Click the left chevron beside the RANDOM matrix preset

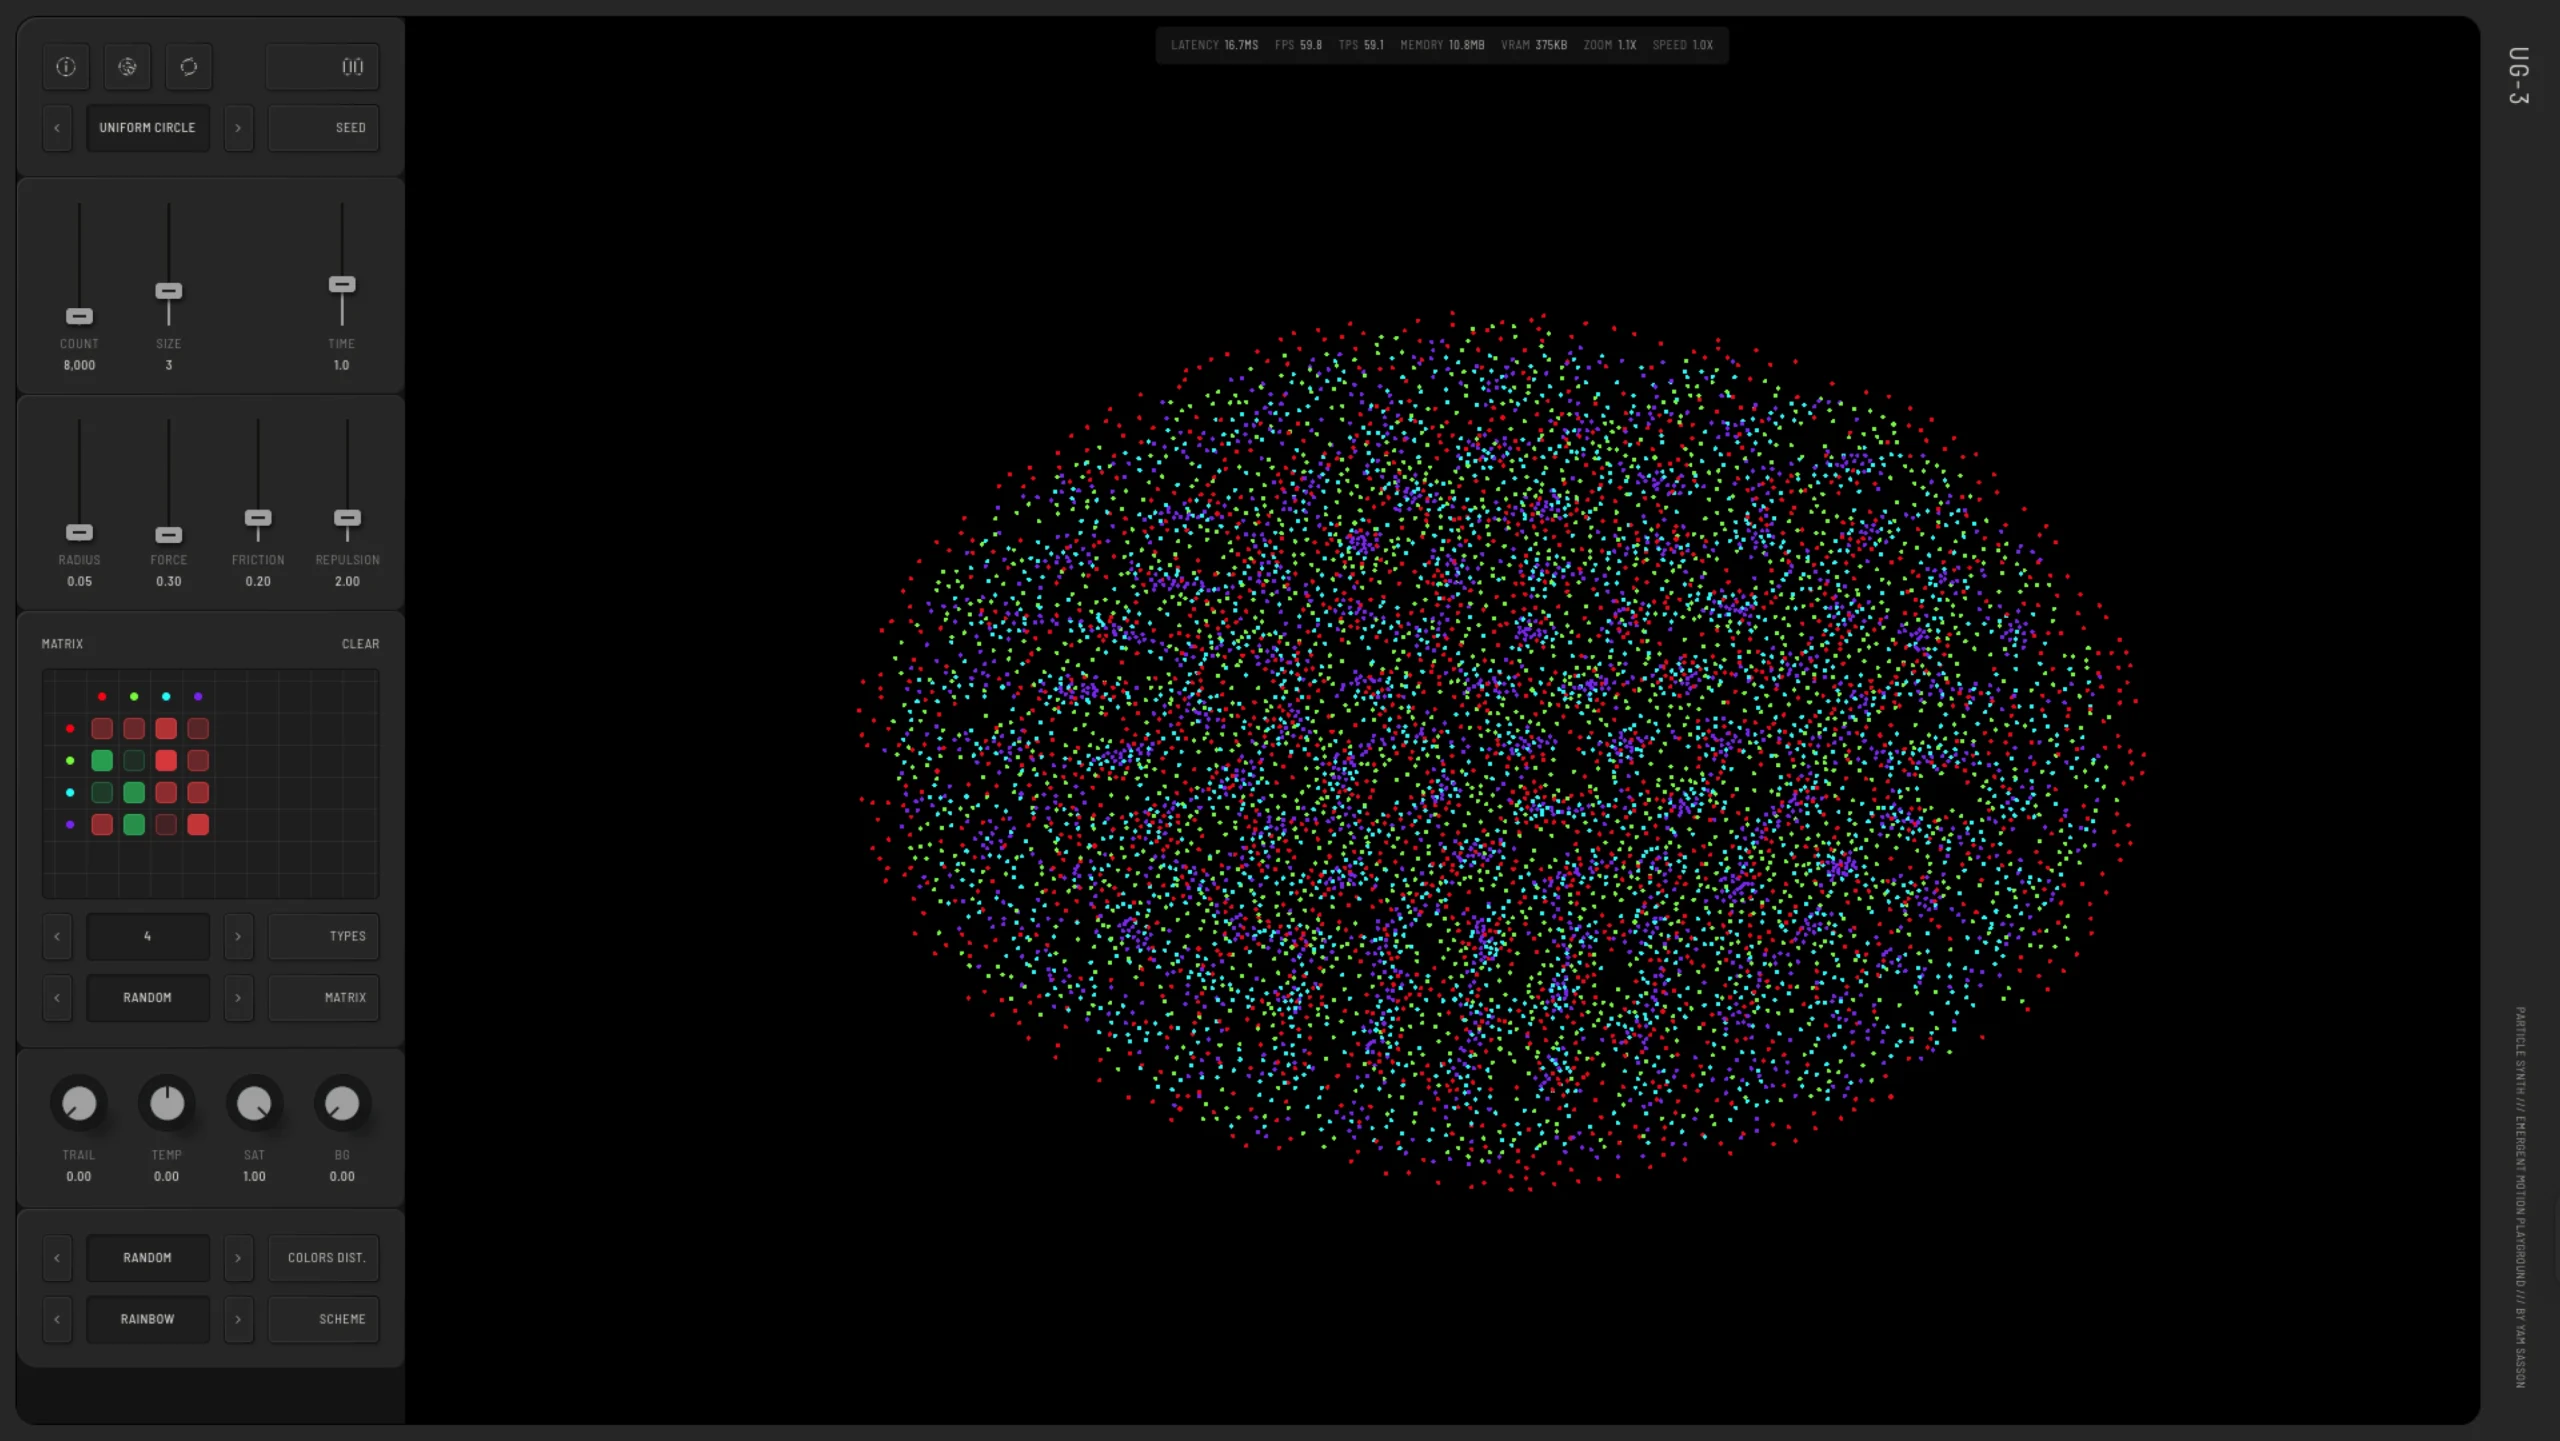click(57, 997)
